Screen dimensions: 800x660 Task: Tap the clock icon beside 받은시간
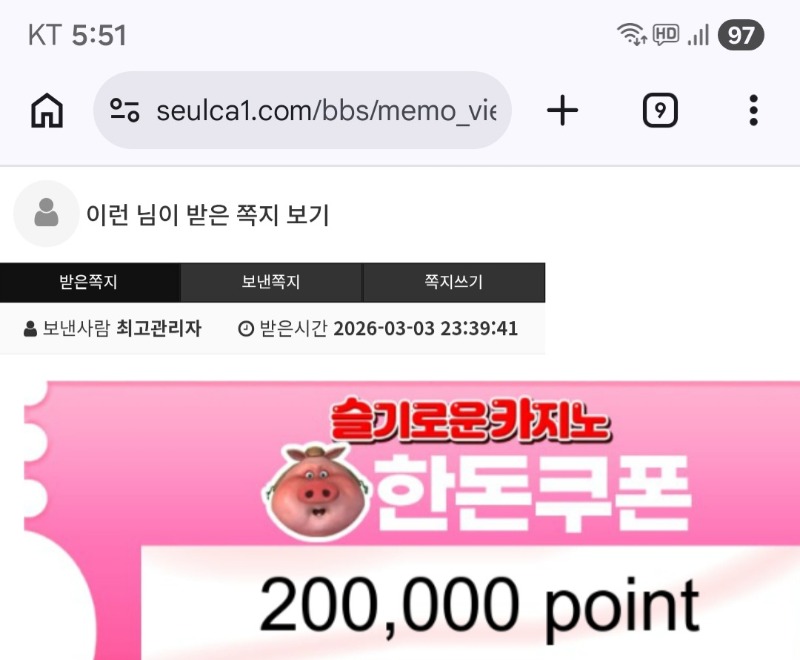(246, 328)
